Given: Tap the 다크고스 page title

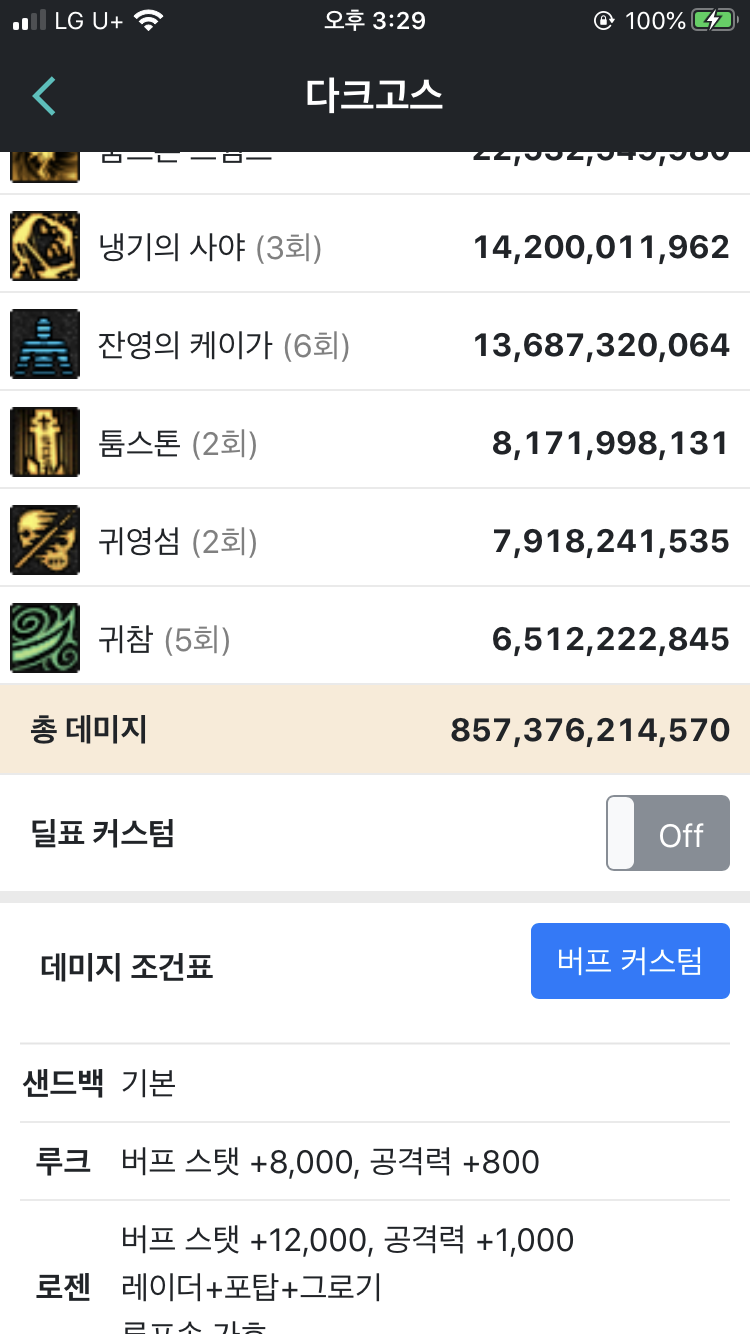Looking at the screenshot, I should (x=374, y=96).
